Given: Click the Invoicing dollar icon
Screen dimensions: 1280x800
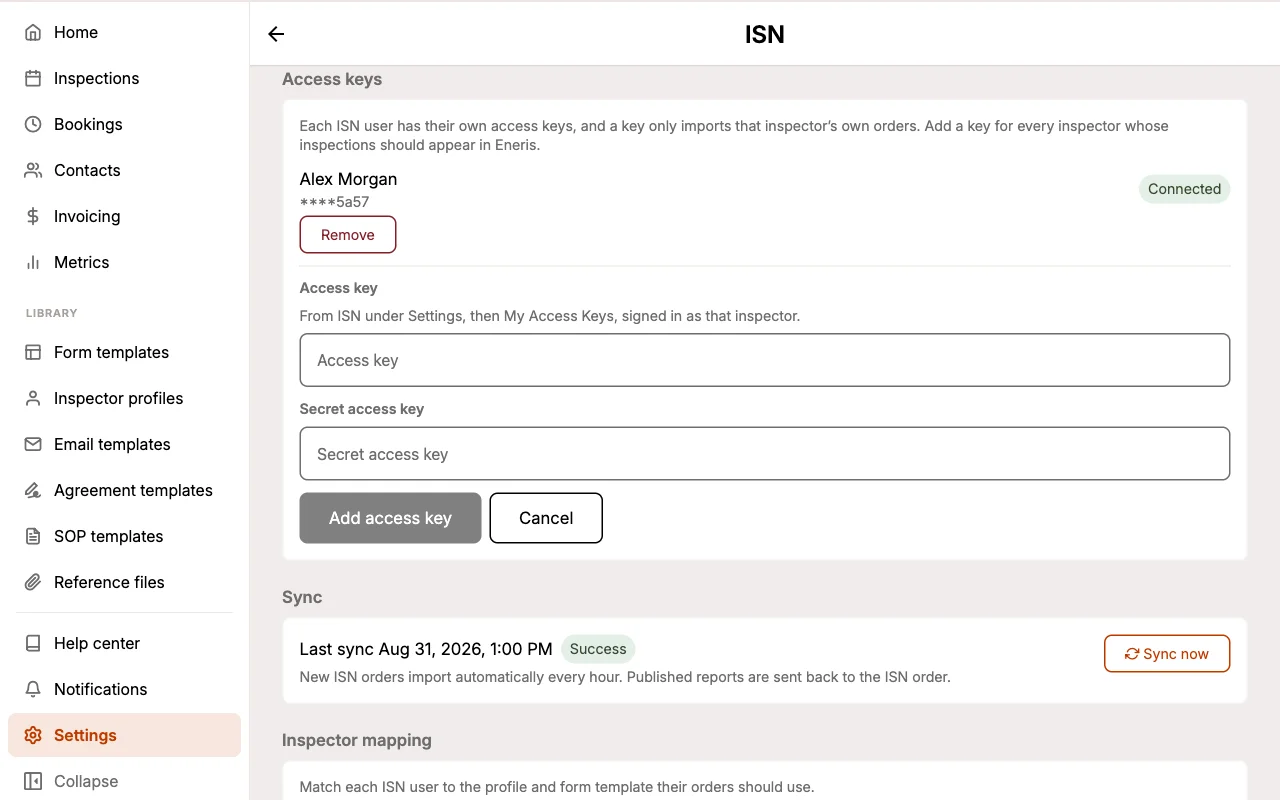Looking at the screenshot, I should pos(33,216).
